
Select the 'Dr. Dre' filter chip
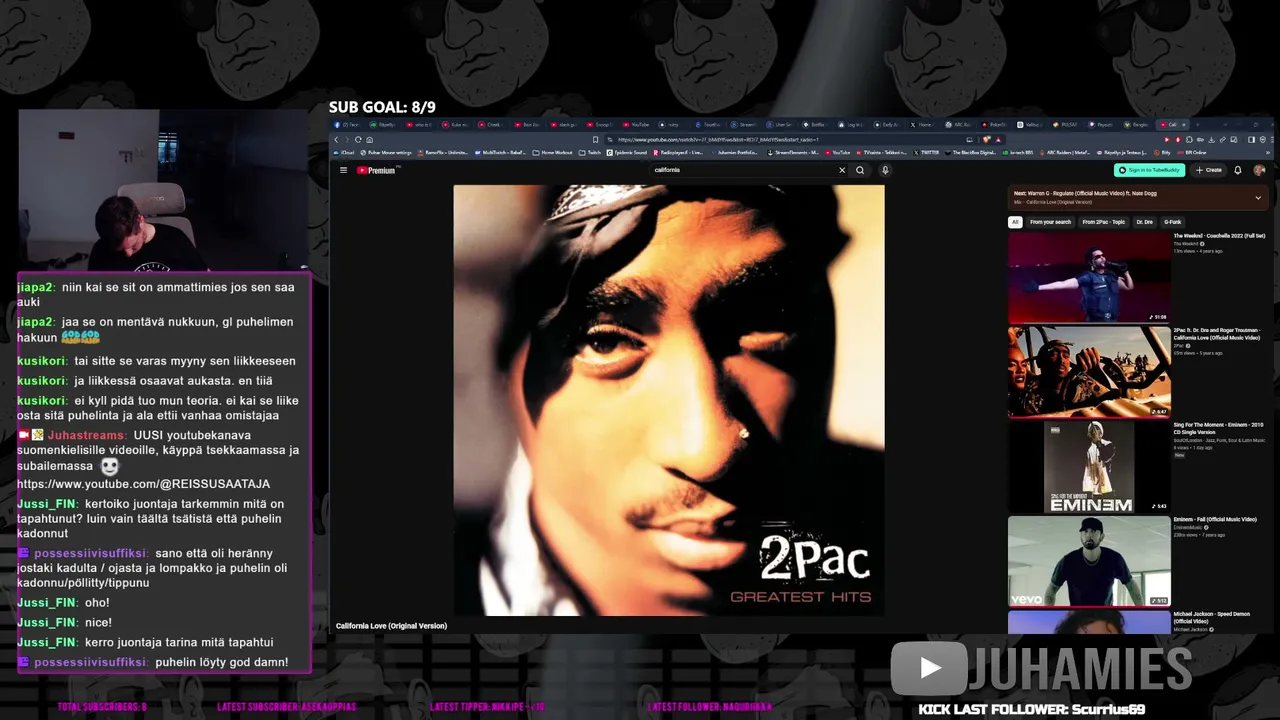(x=1145, y=222)
